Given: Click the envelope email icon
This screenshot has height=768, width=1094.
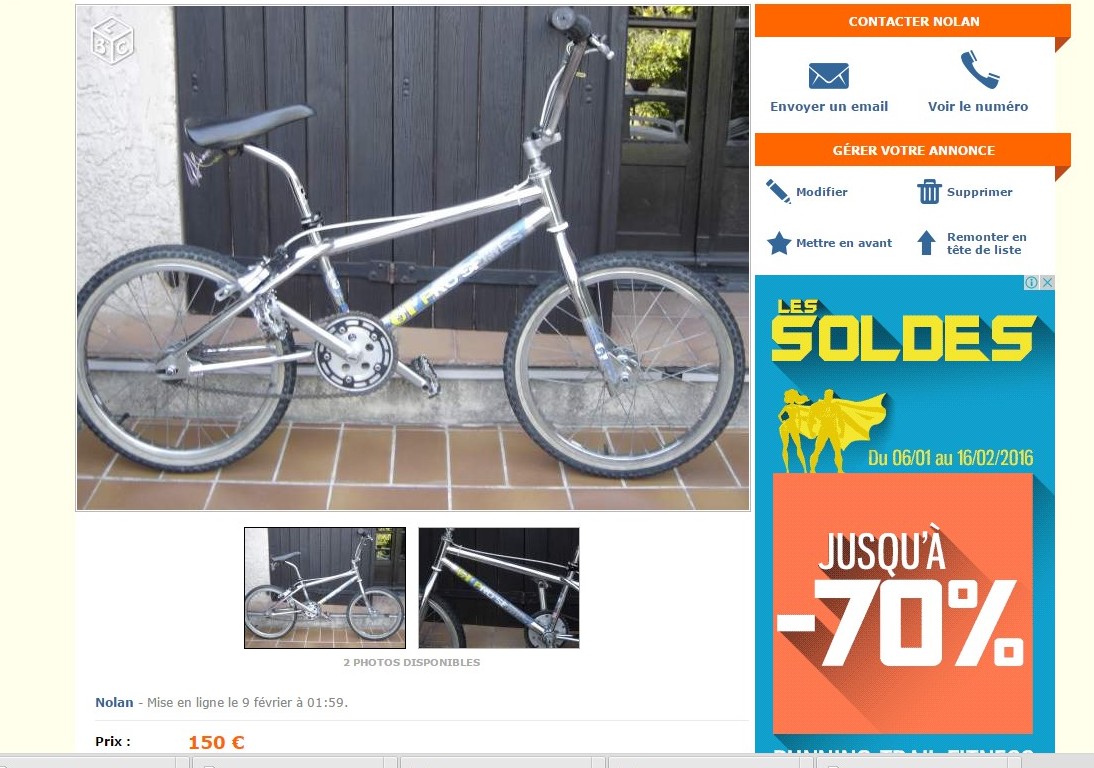Looking at the screenshot, I should point(828,76).
